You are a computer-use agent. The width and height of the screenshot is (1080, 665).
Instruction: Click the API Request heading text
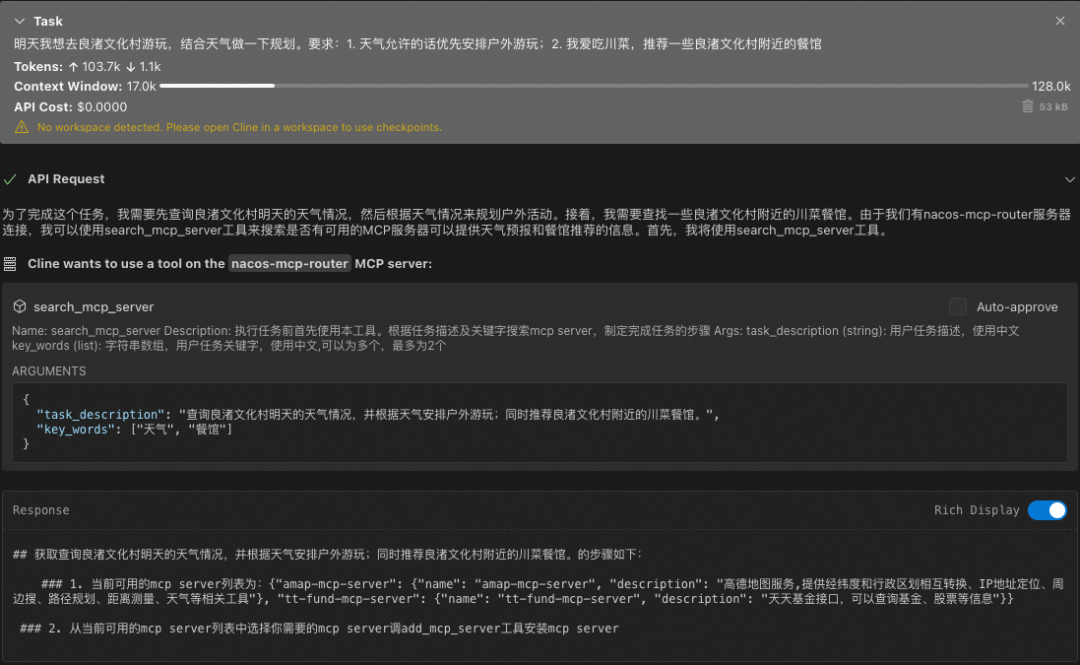click(x=66, y=179)
